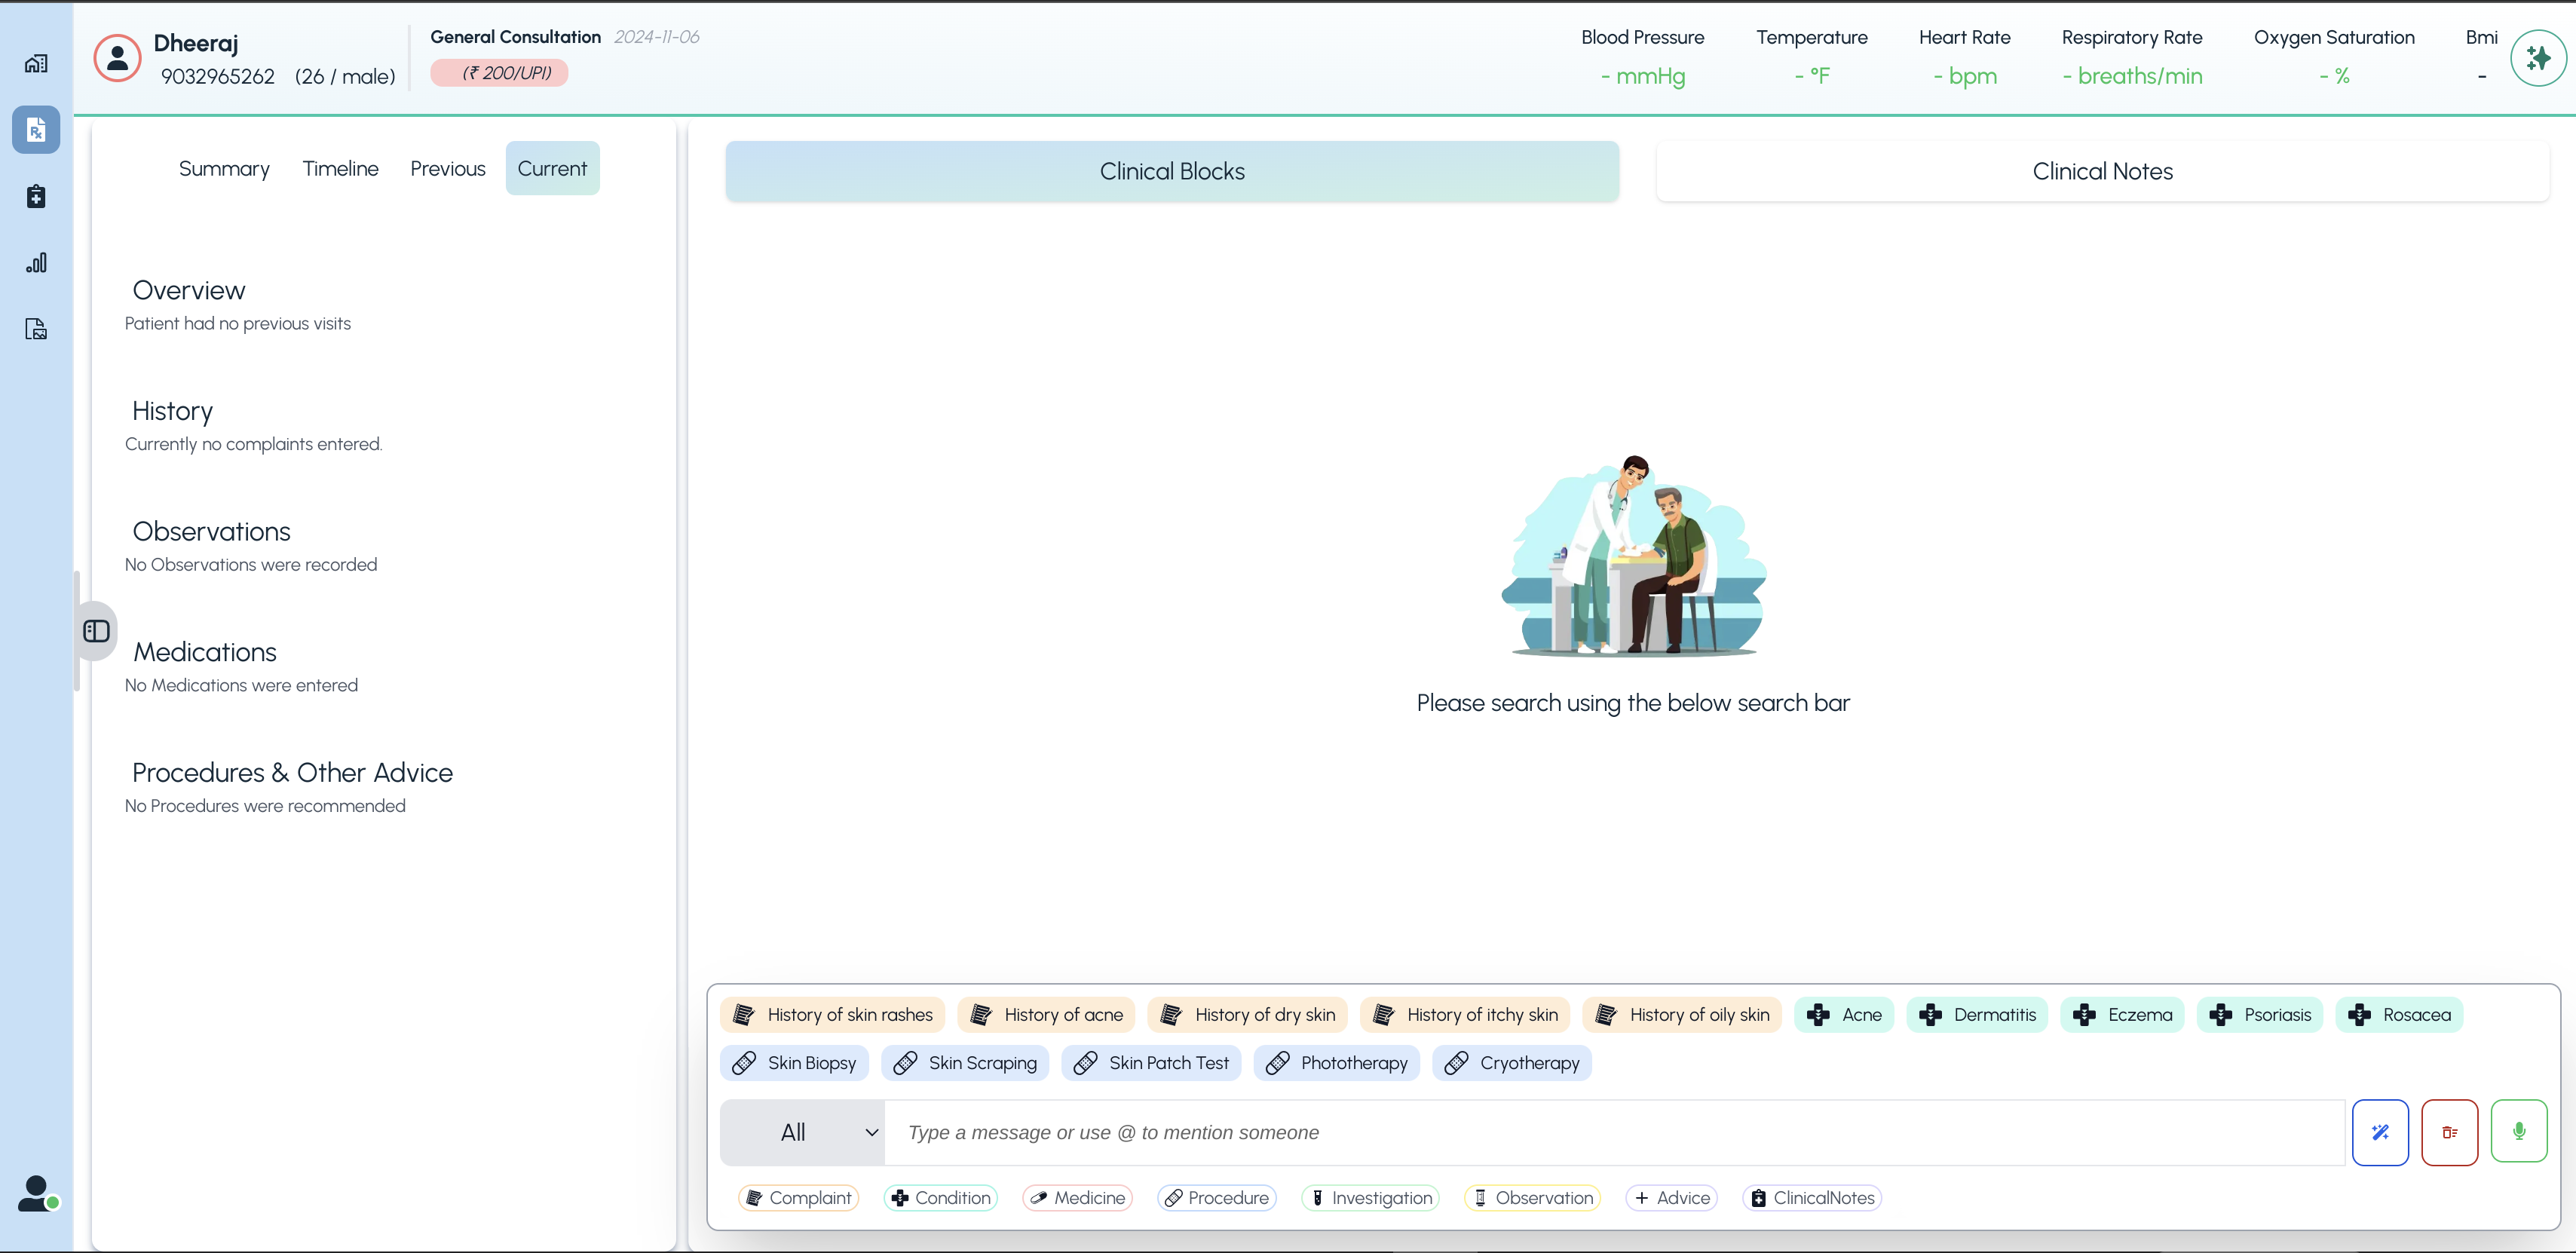Select the prescription Rx sidebar icon

tap(36, 130)
